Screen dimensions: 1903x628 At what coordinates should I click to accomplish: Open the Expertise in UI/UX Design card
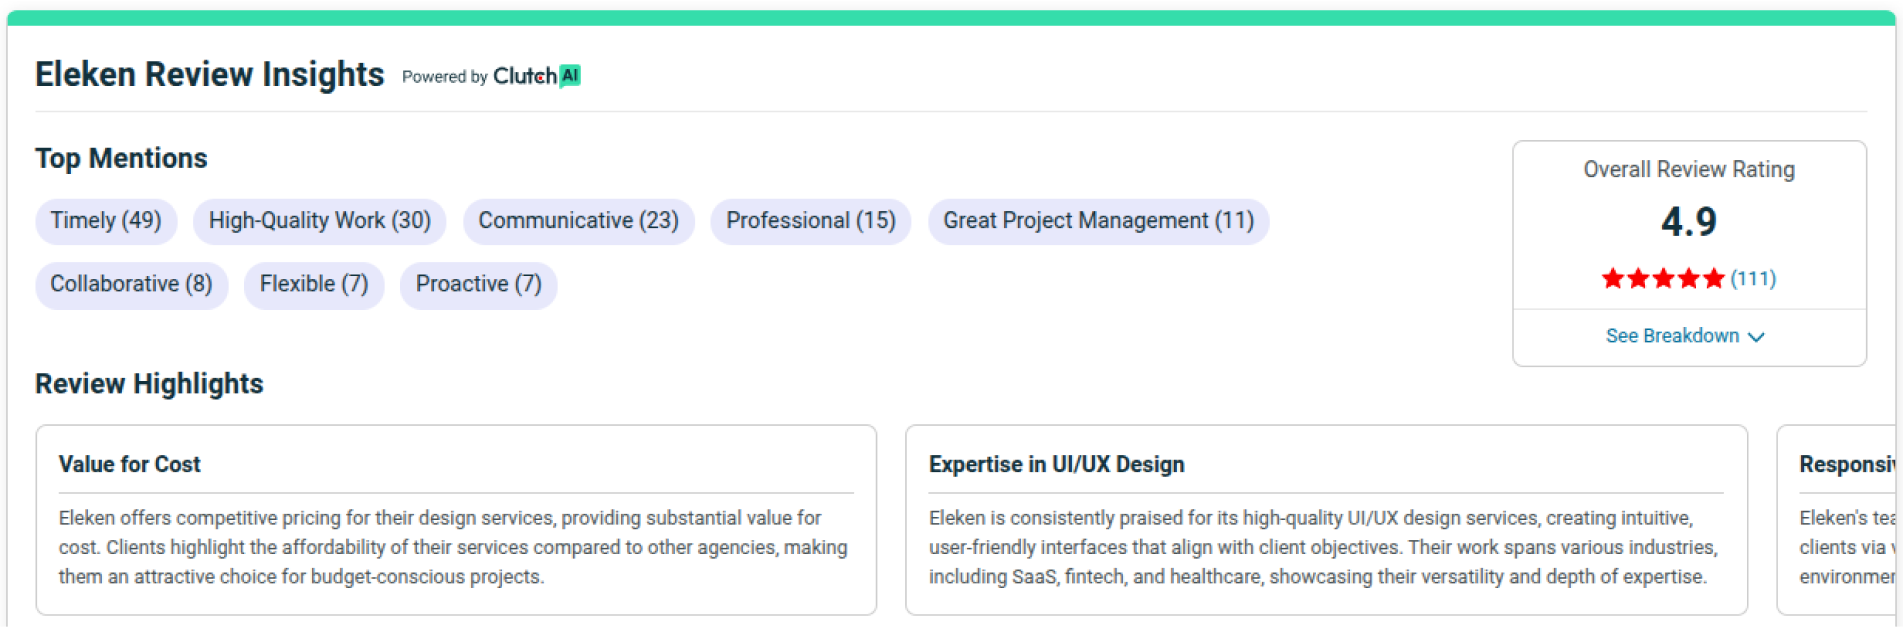1326,519
